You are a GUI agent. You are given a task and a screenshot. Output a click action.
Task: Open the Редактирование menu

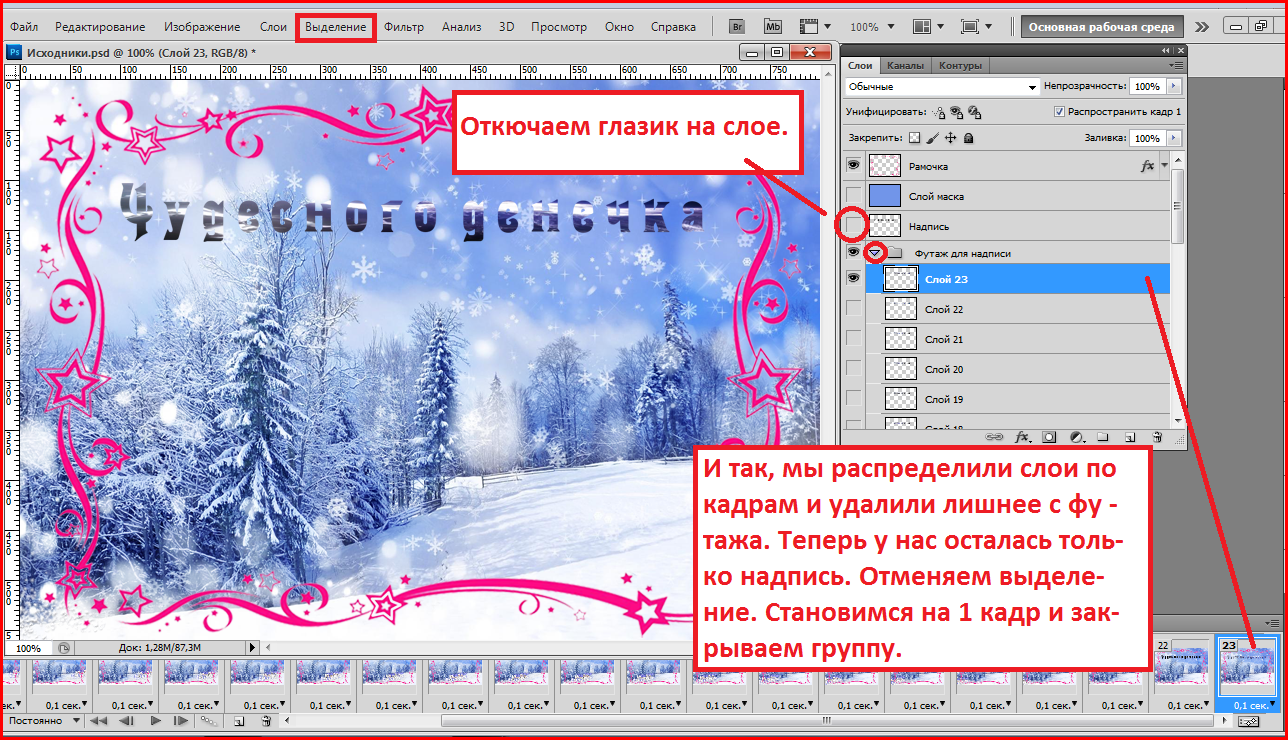[100, 27]
